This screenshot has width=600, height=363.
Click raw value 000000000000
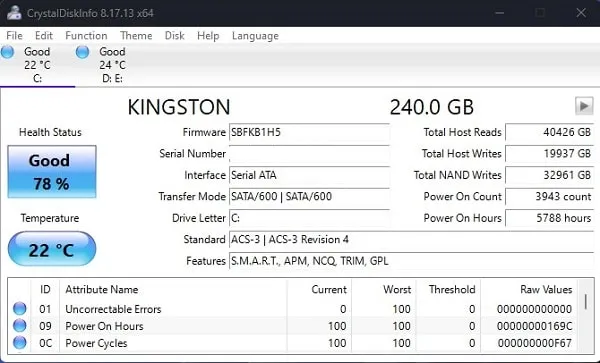point(535,309)
